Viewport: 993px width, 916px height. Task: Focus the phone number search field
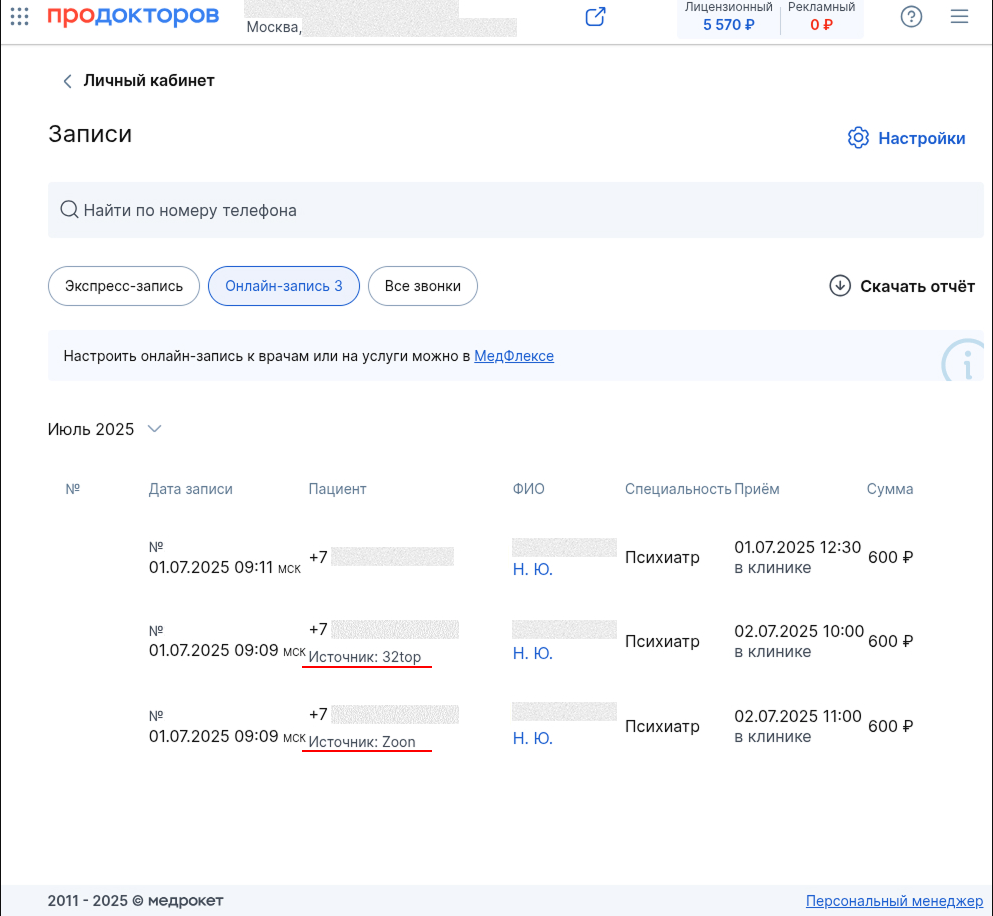pyautogui.click(x=515, y=210)
